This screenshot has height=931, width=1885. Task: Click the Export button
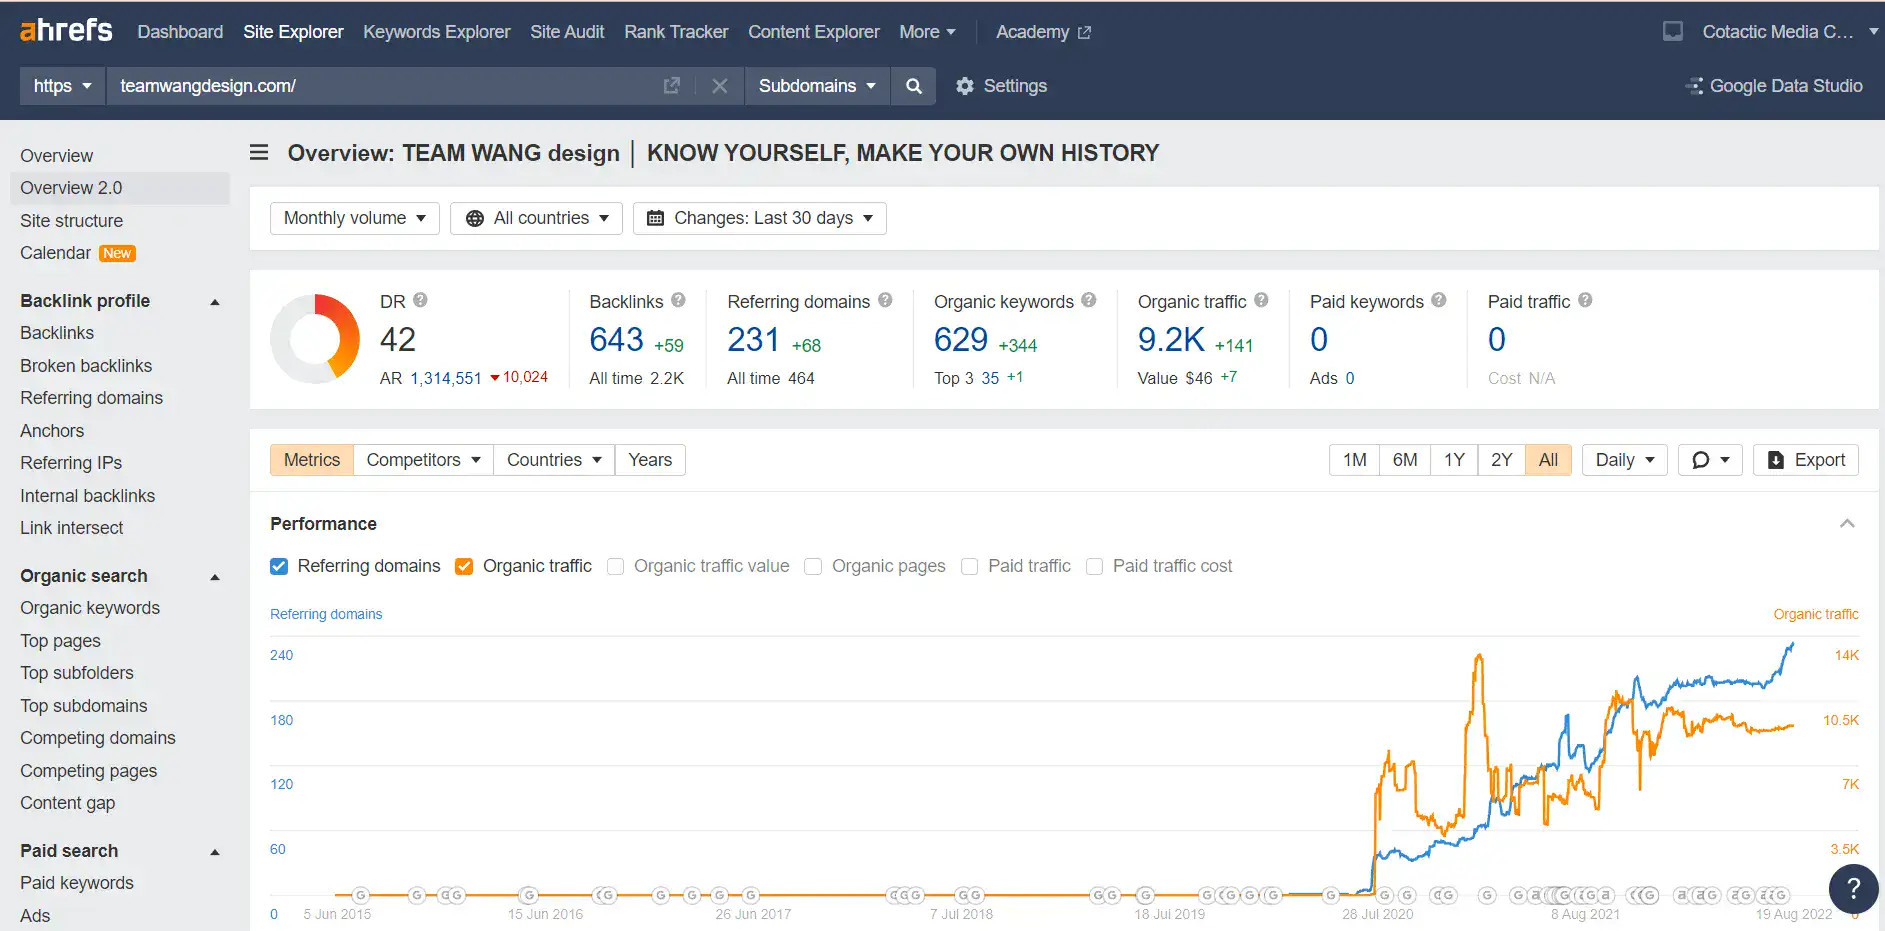click(x=1806, y=460)
